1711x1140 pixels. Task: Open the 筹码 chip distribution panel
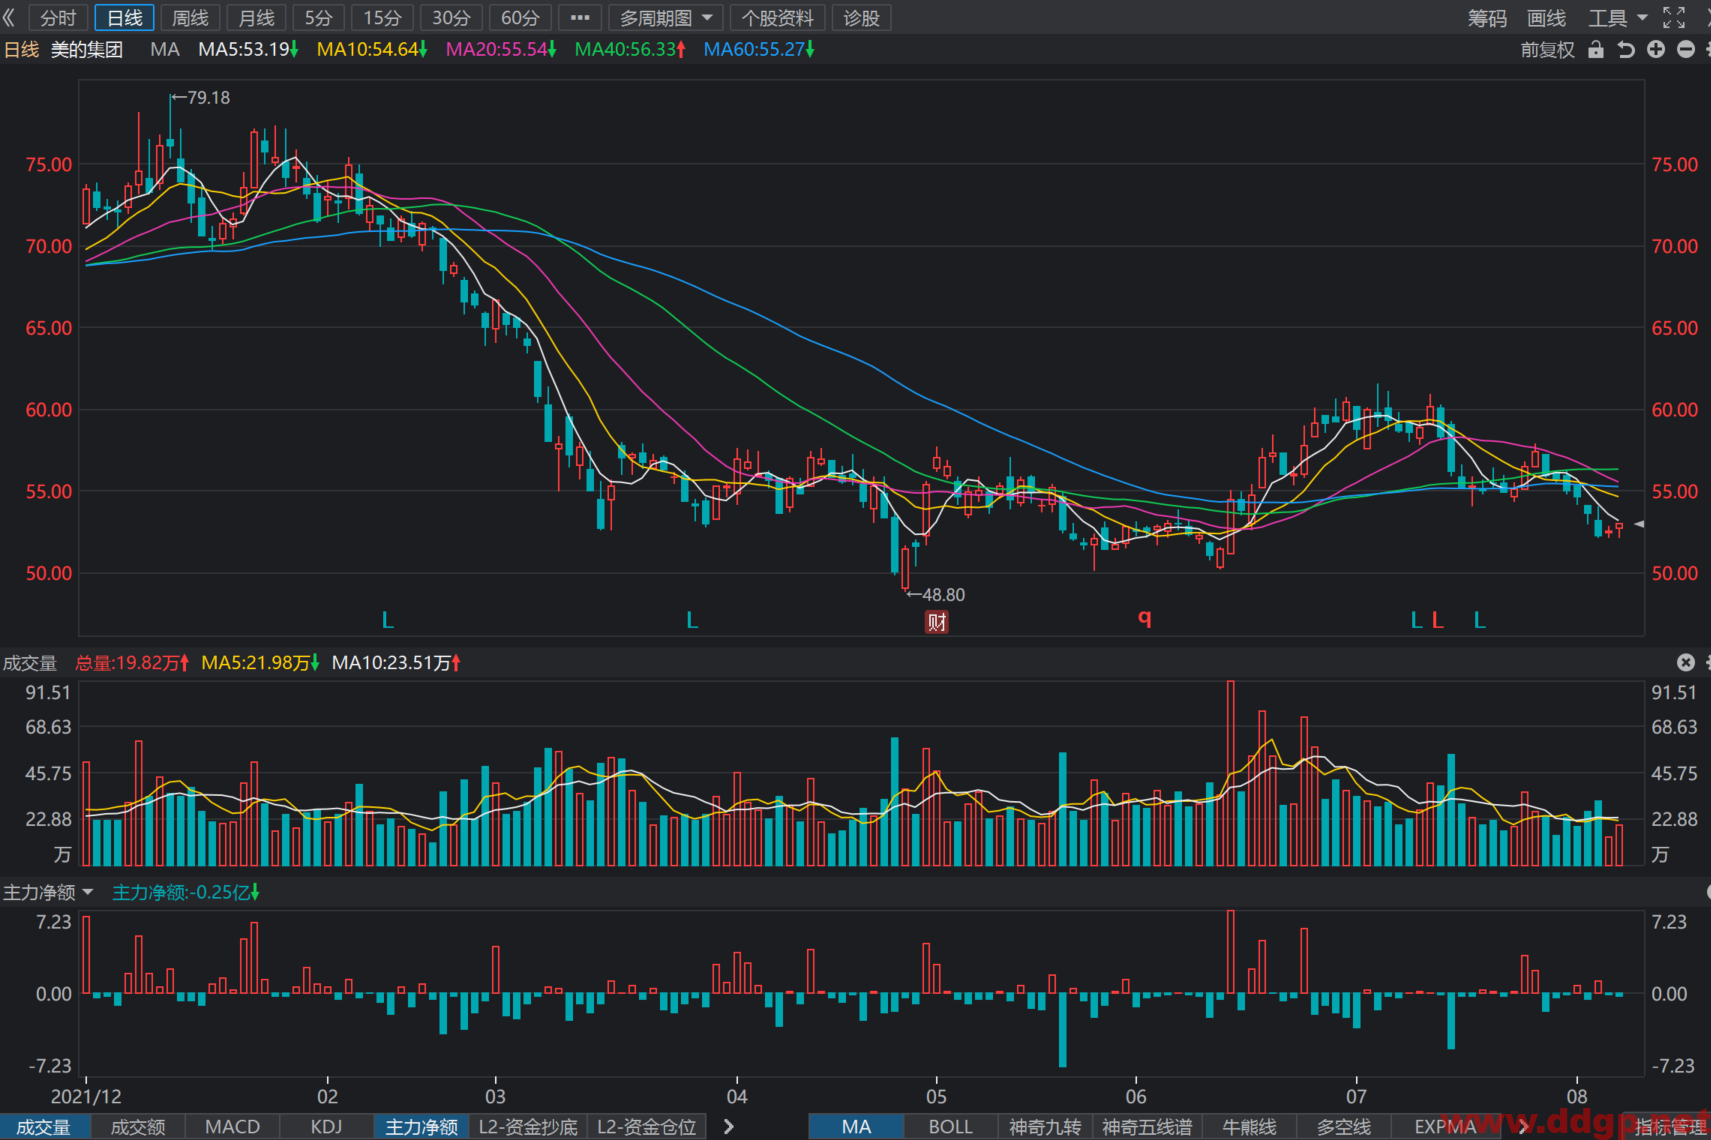click(1487, 18)
